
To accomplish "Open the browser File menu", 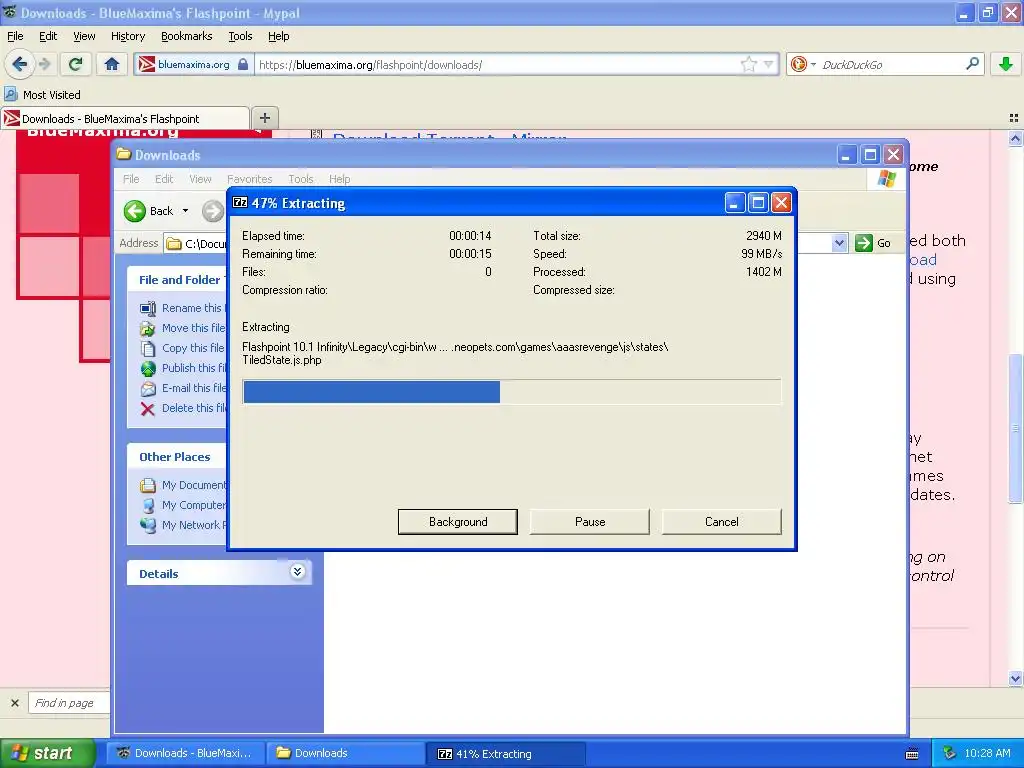I will point(15,36).
